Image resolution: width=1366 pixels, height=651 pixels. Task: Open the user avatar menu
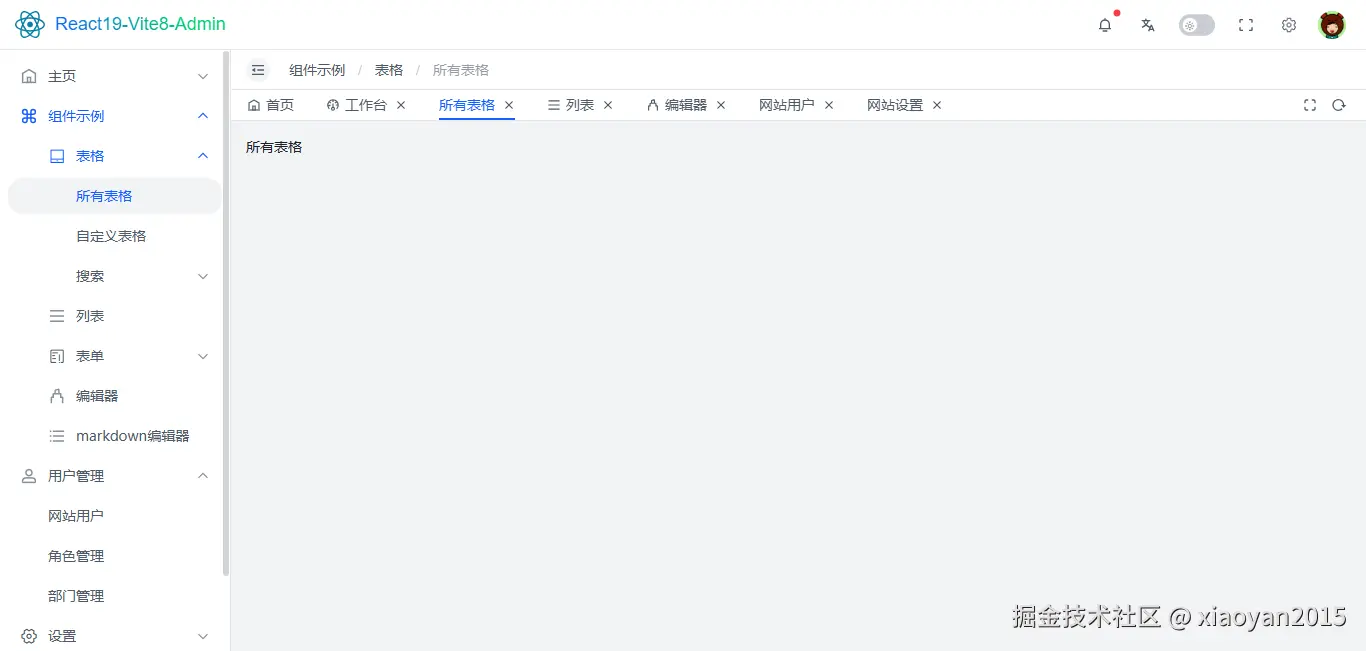(1332, 25)
